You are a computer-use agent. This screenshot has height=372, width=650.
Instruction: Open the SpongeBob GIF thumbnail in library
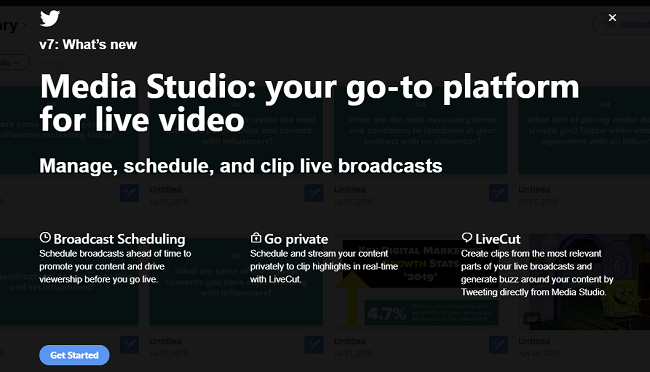[584, 282]
